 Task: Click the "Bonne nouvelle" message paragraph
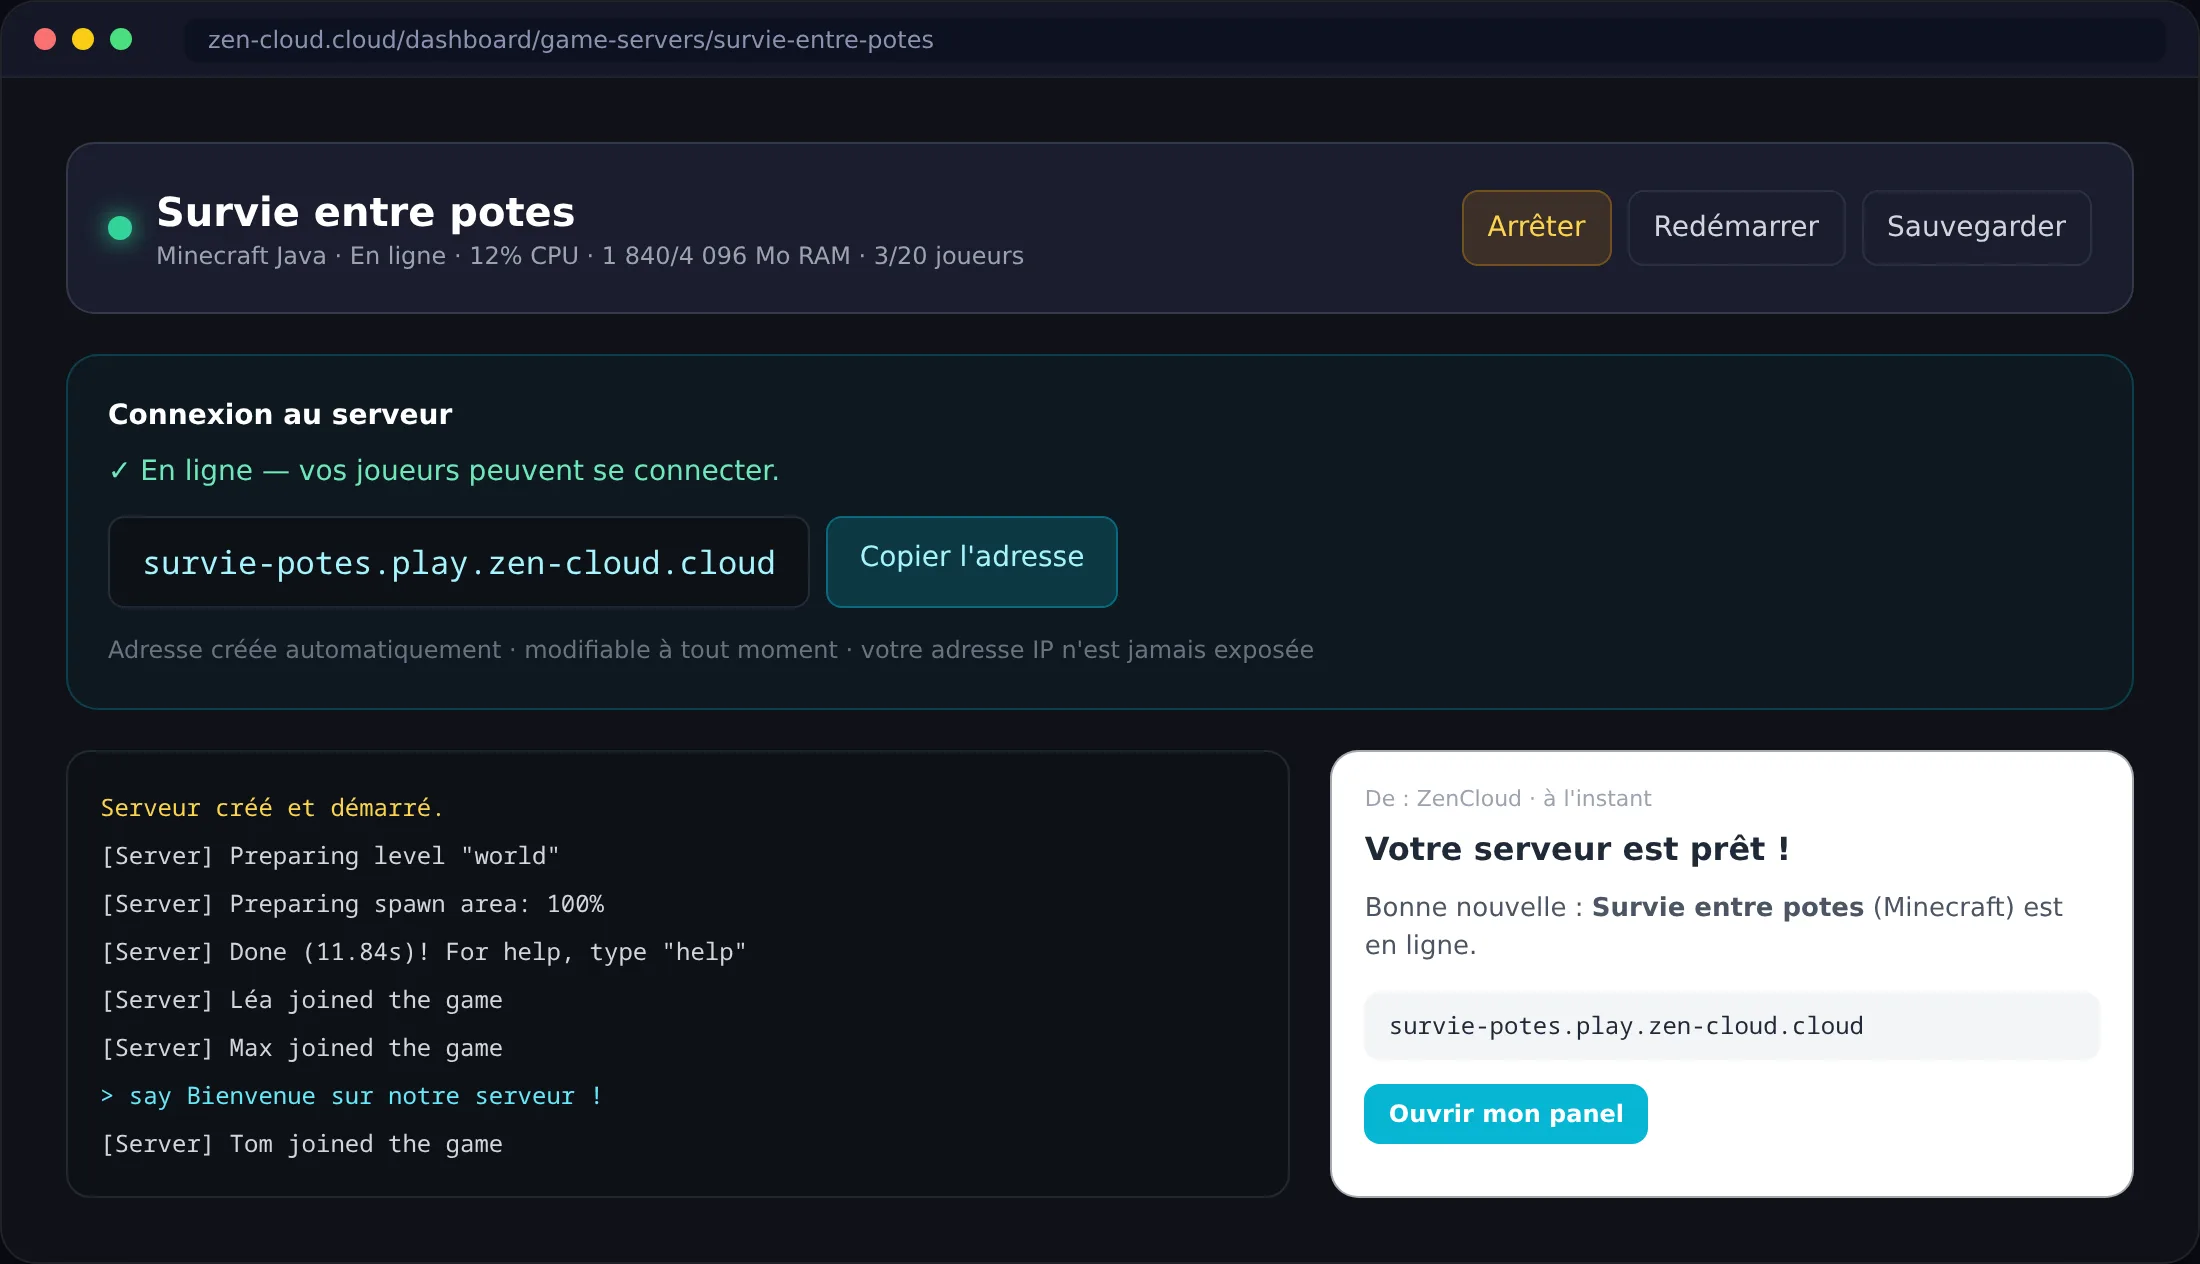[x=1713, y=925]
